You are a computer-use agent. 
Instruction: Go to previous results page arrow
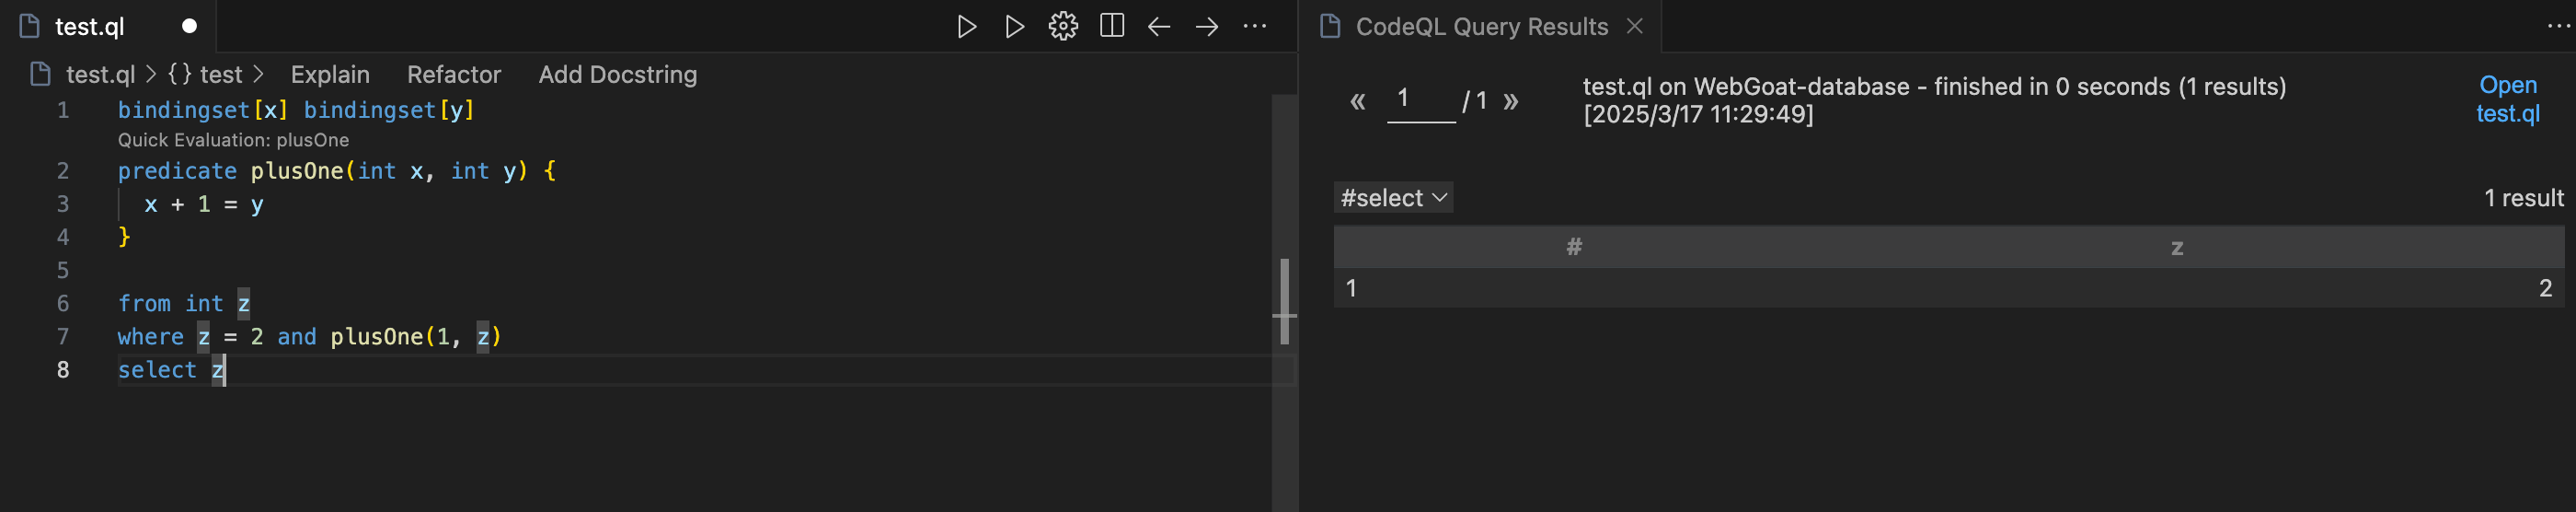click(x=1357, y=101)
